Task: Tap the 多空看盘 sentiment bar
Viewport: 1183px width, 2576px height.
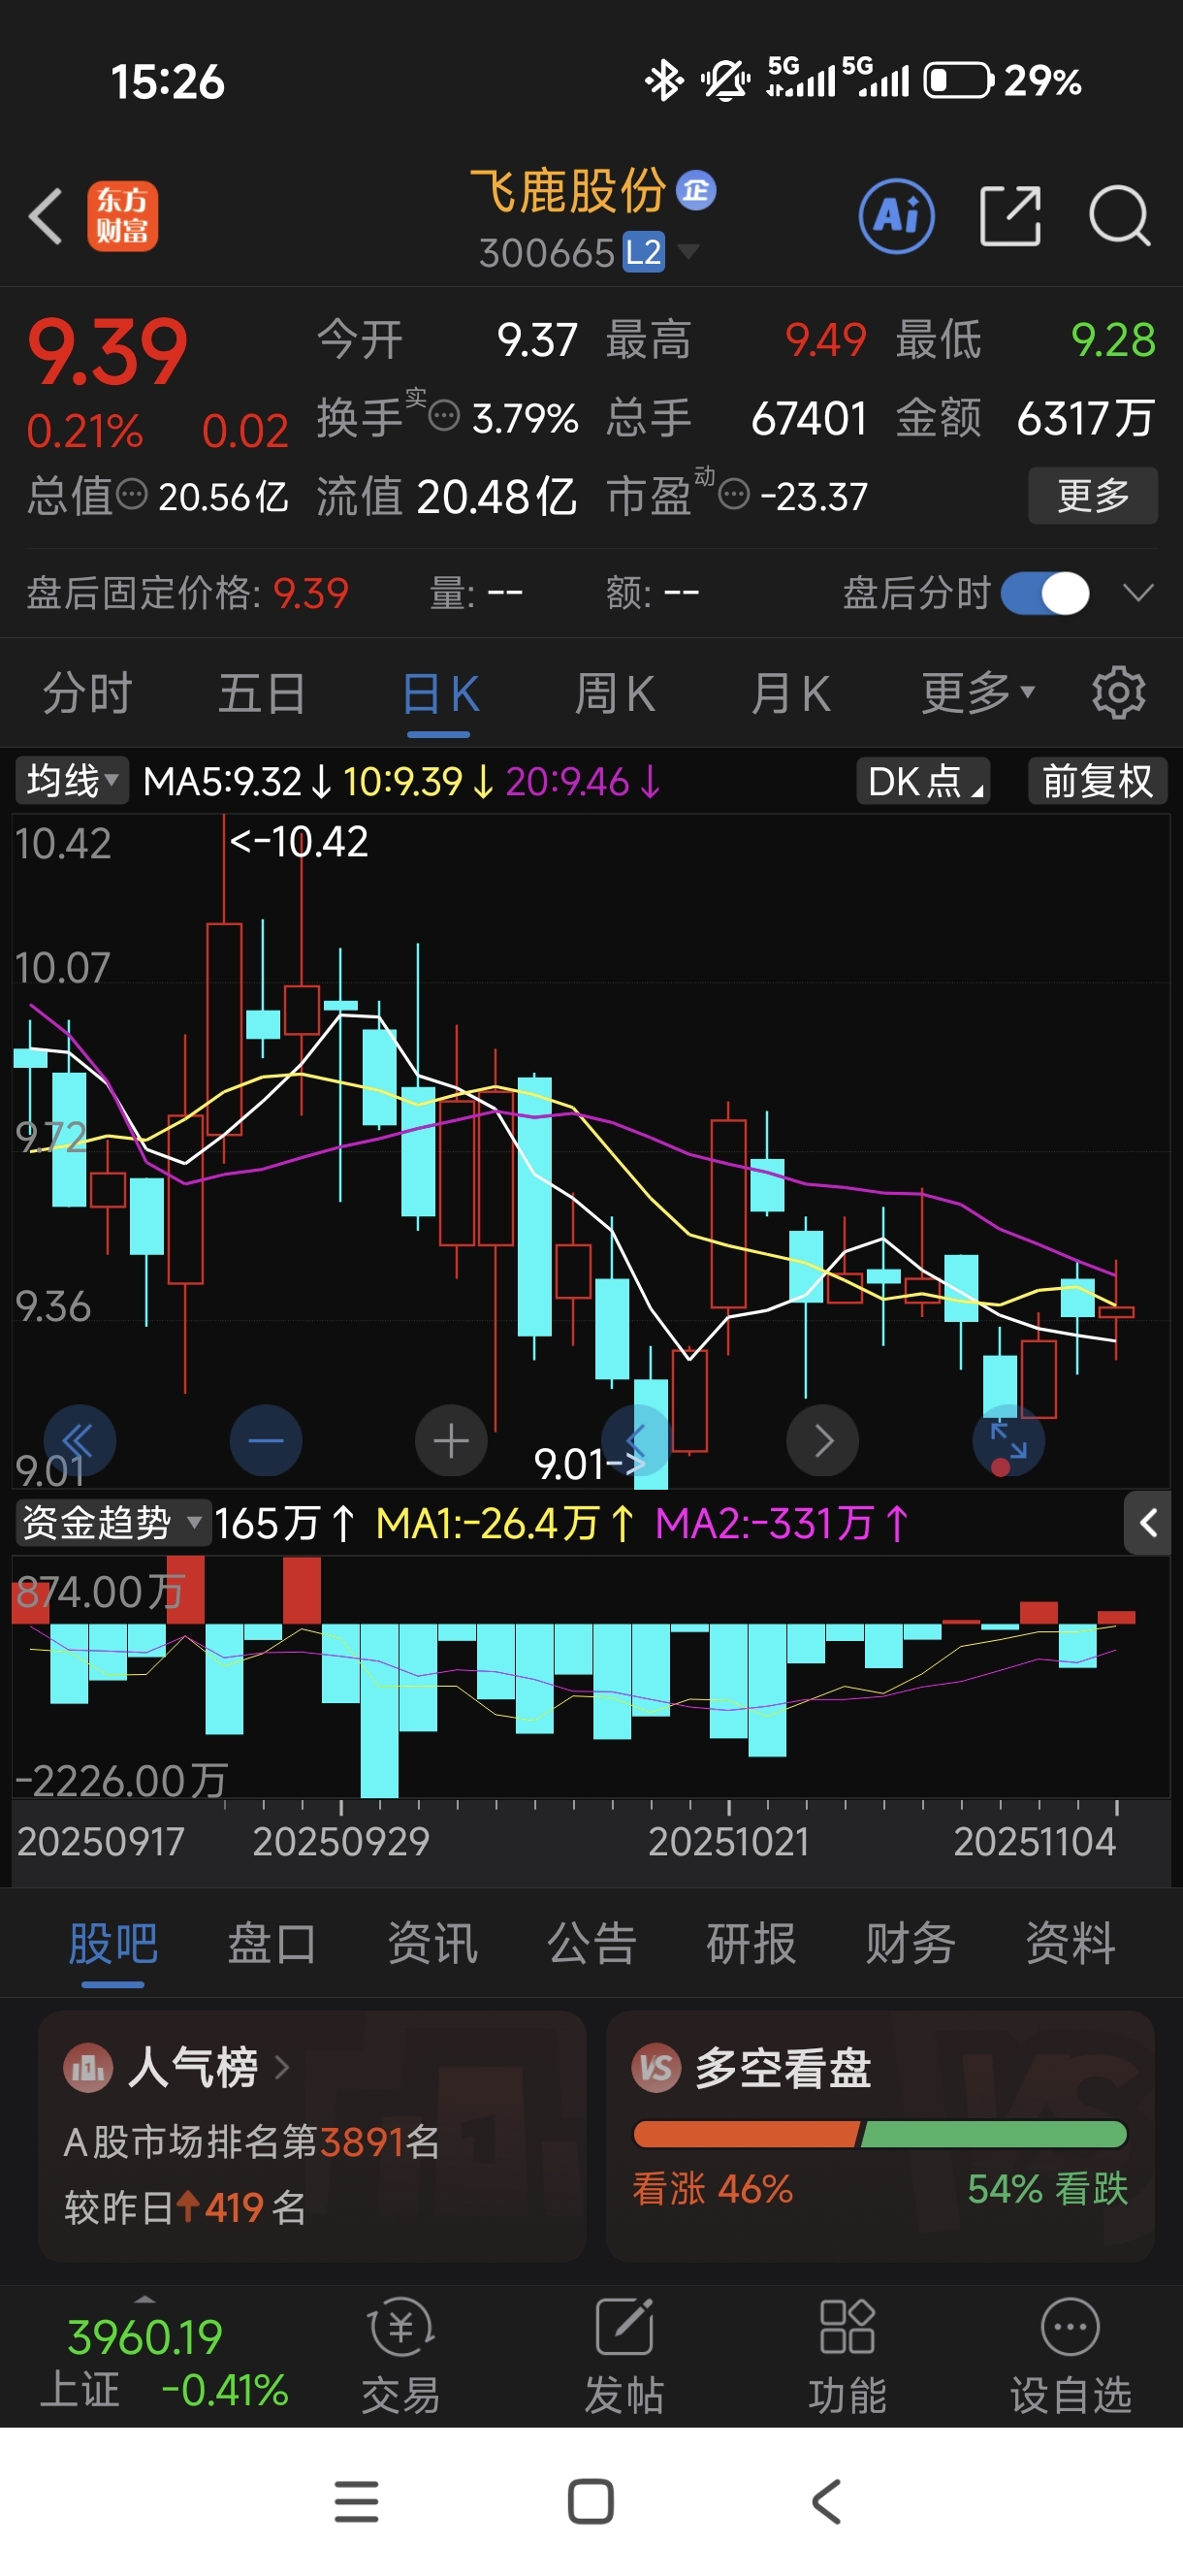Action: (x=880, y=2134)
